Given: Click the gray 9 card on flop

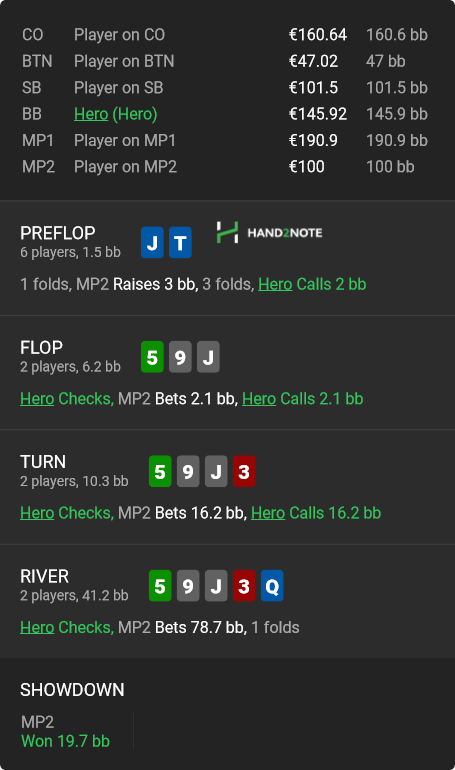Looking at the screenshot, I should [180, 357].
